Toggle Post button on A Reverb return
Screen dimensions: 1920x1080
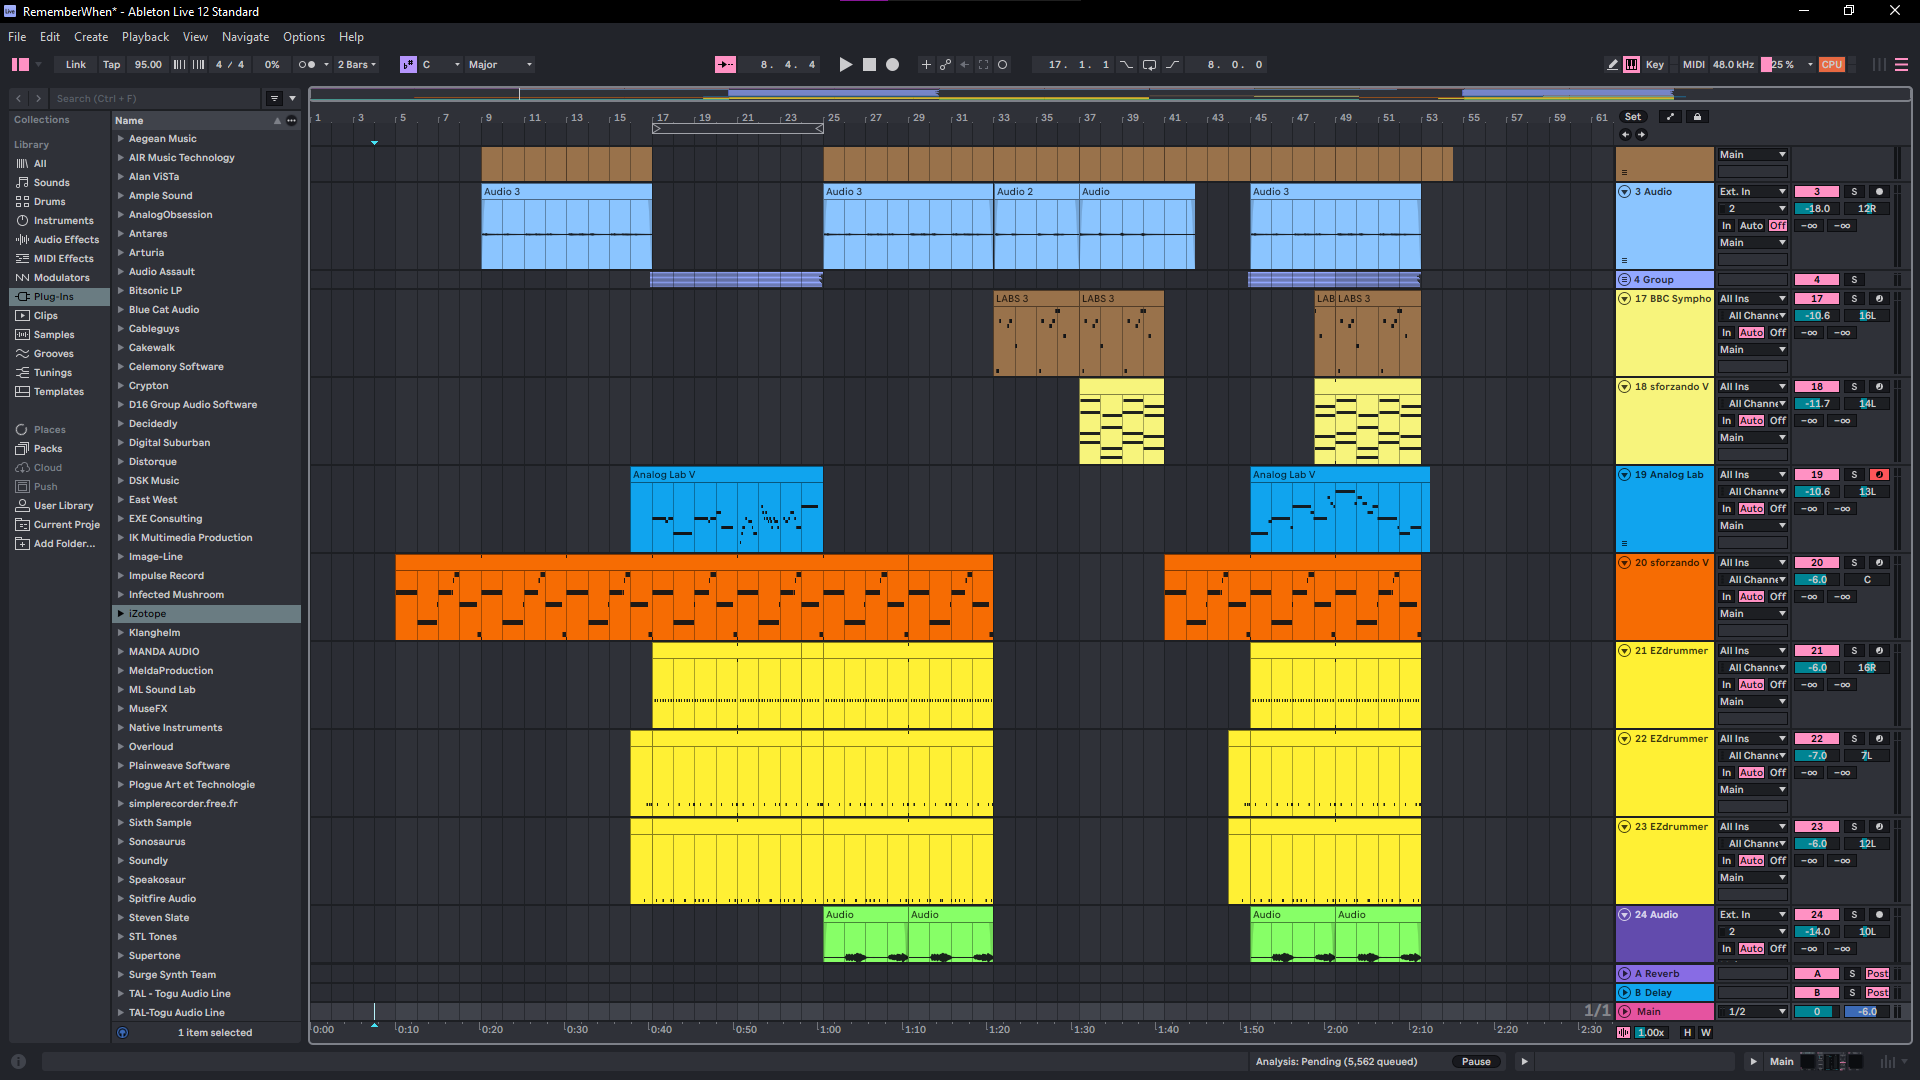[1877, 974]
